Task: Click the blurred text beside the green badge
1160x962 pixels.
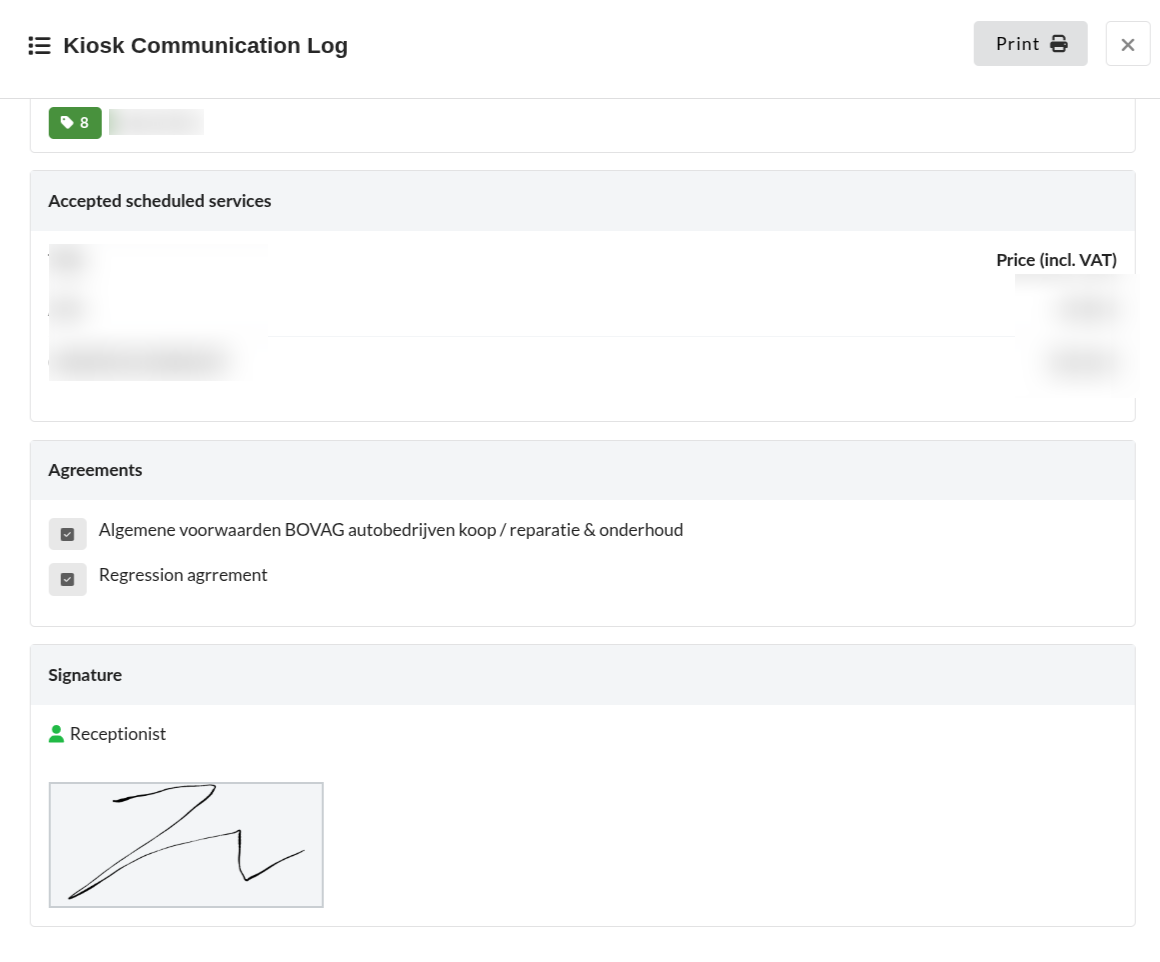Action: pos(156,122)
